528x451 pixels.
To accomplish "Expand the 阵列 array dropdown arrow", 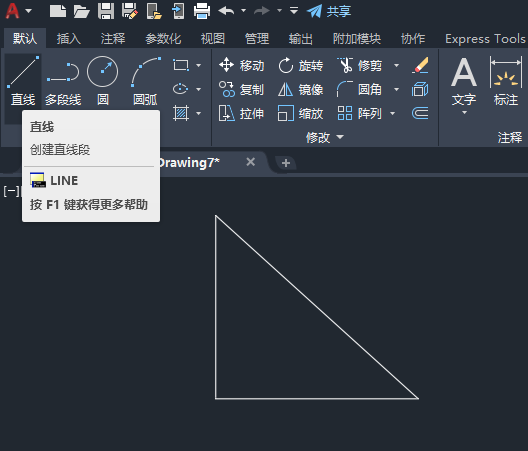I will (393, 114).
